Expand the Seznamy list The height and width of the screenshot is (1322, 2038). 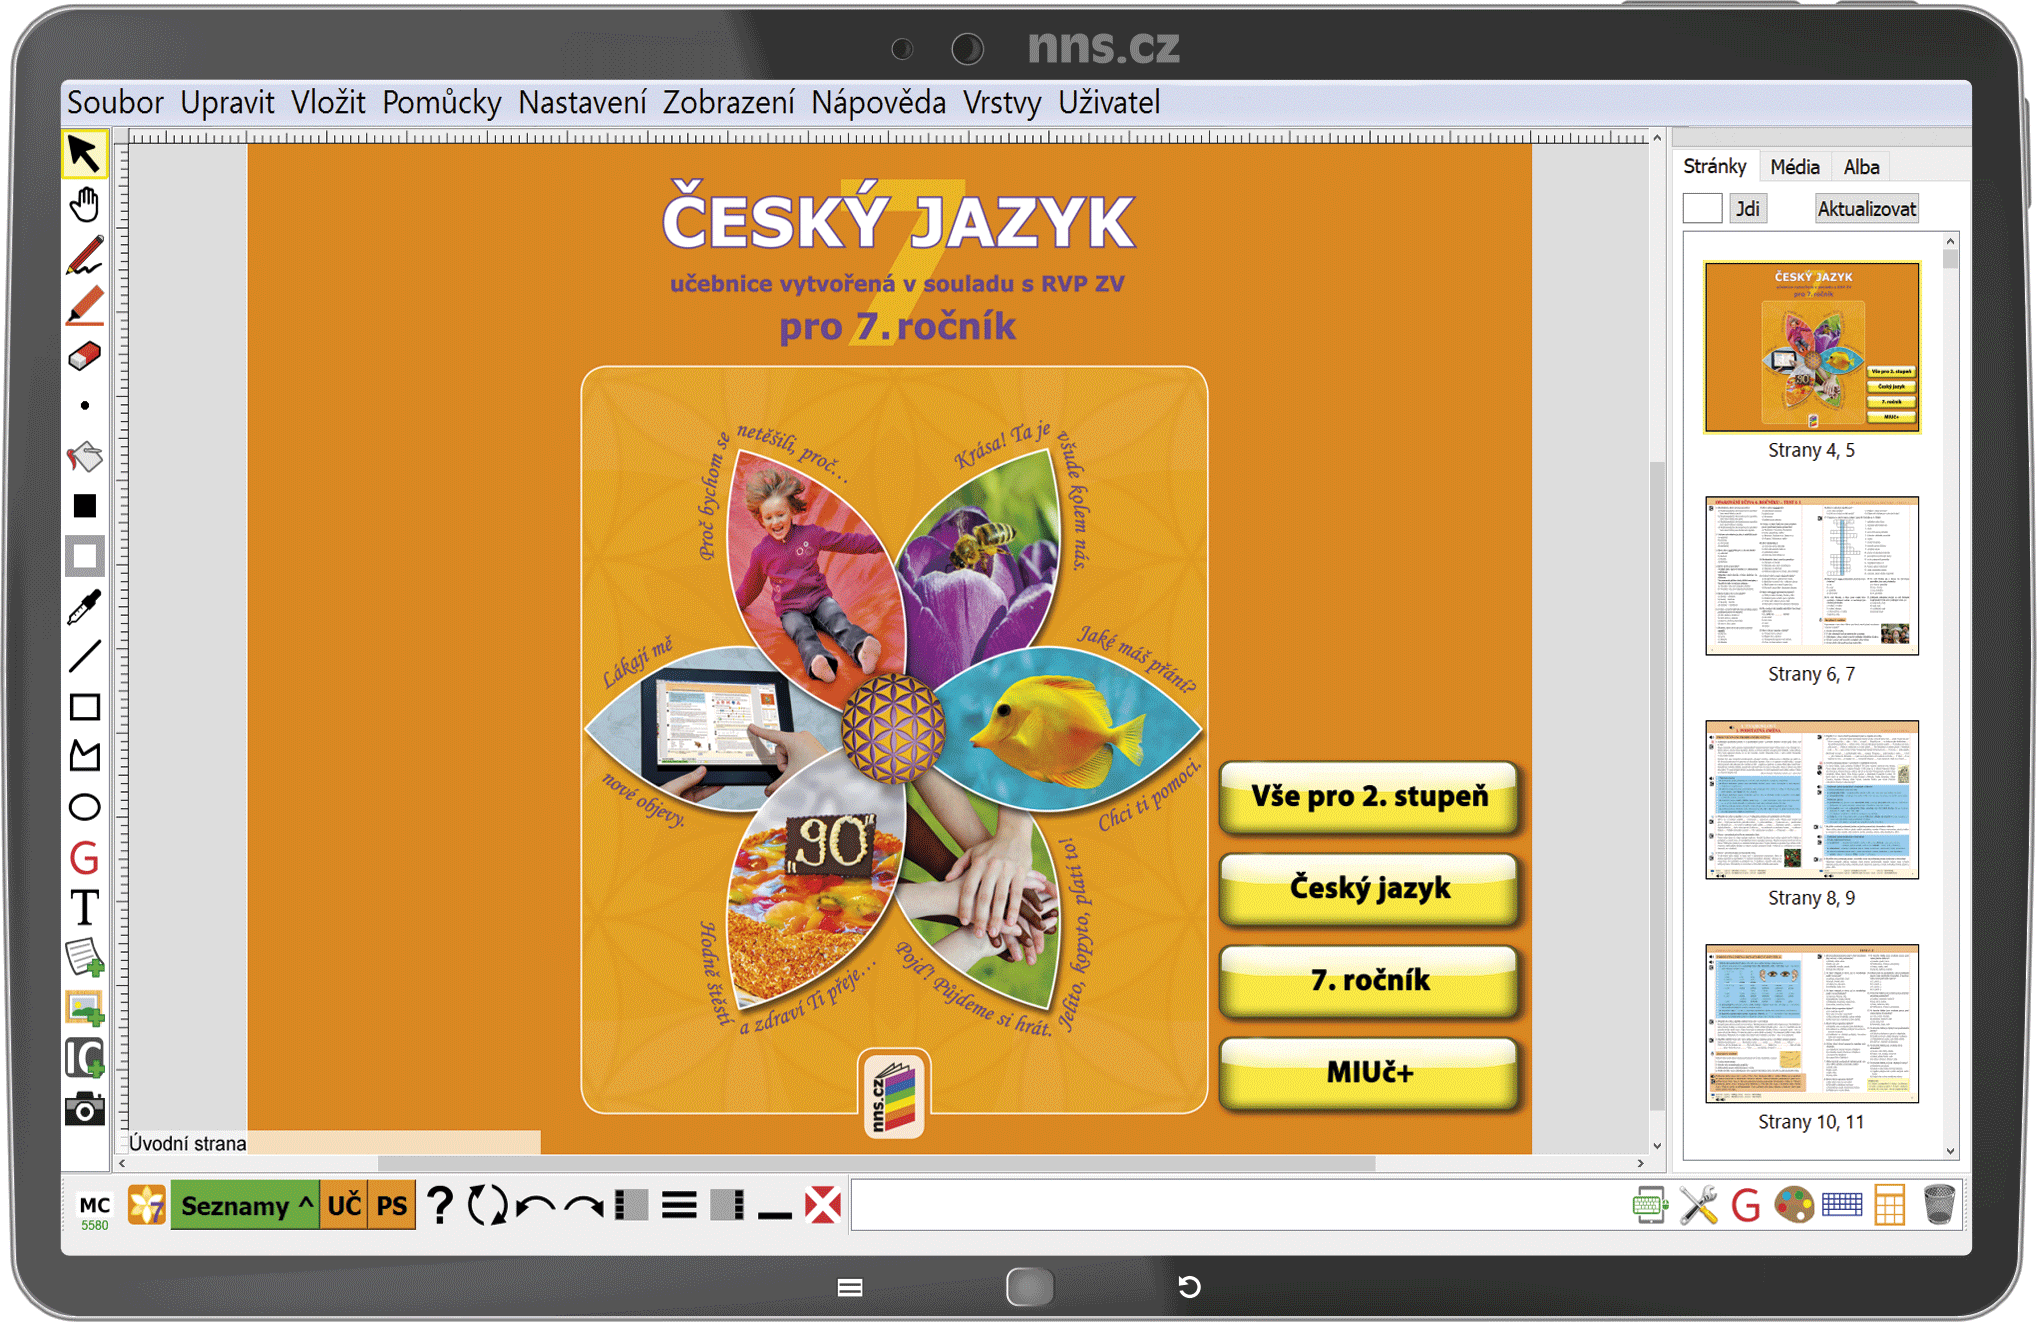pyautogui.click(x=246, y=1206)
